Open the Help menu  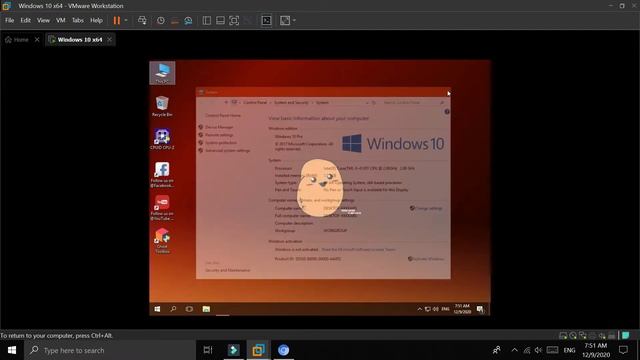click(x=96, y=20)
